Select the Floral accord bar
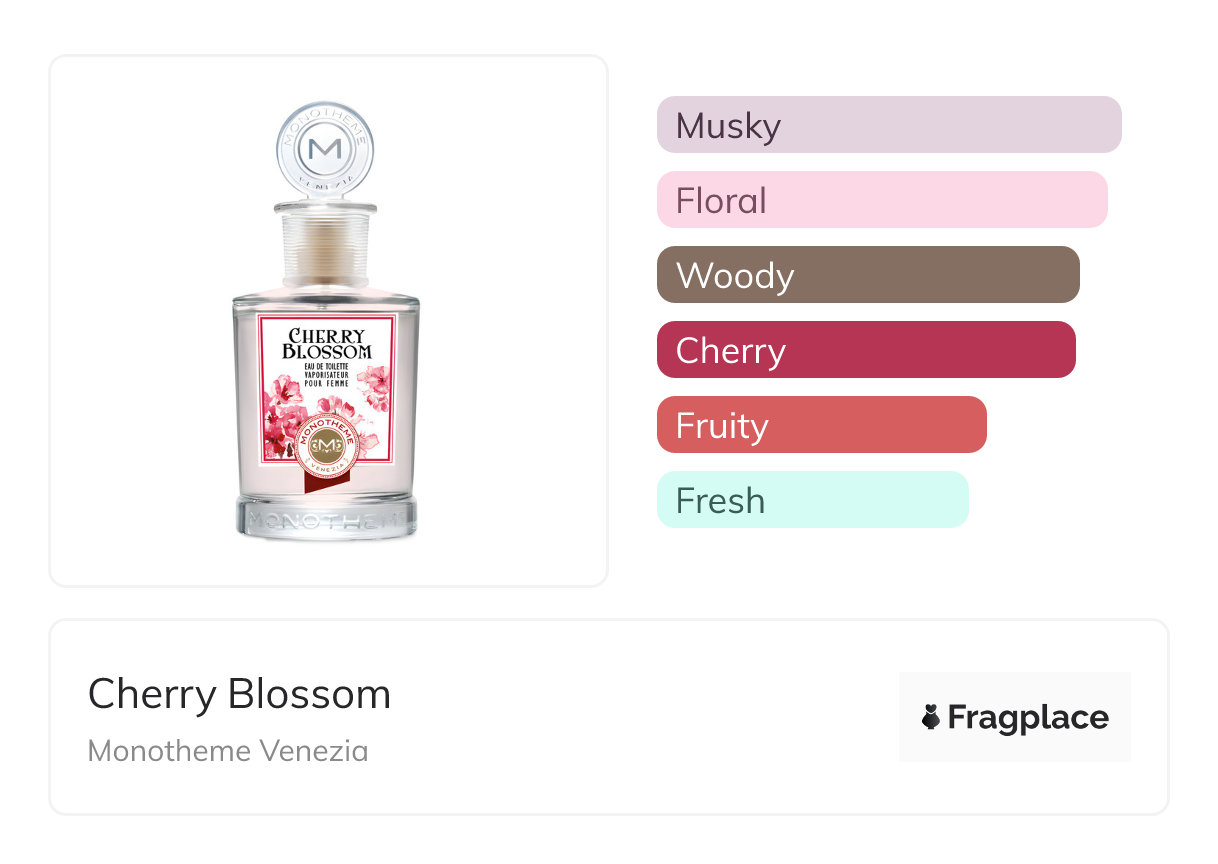This screenshot has height=864, width=1218. click(881, 200)
